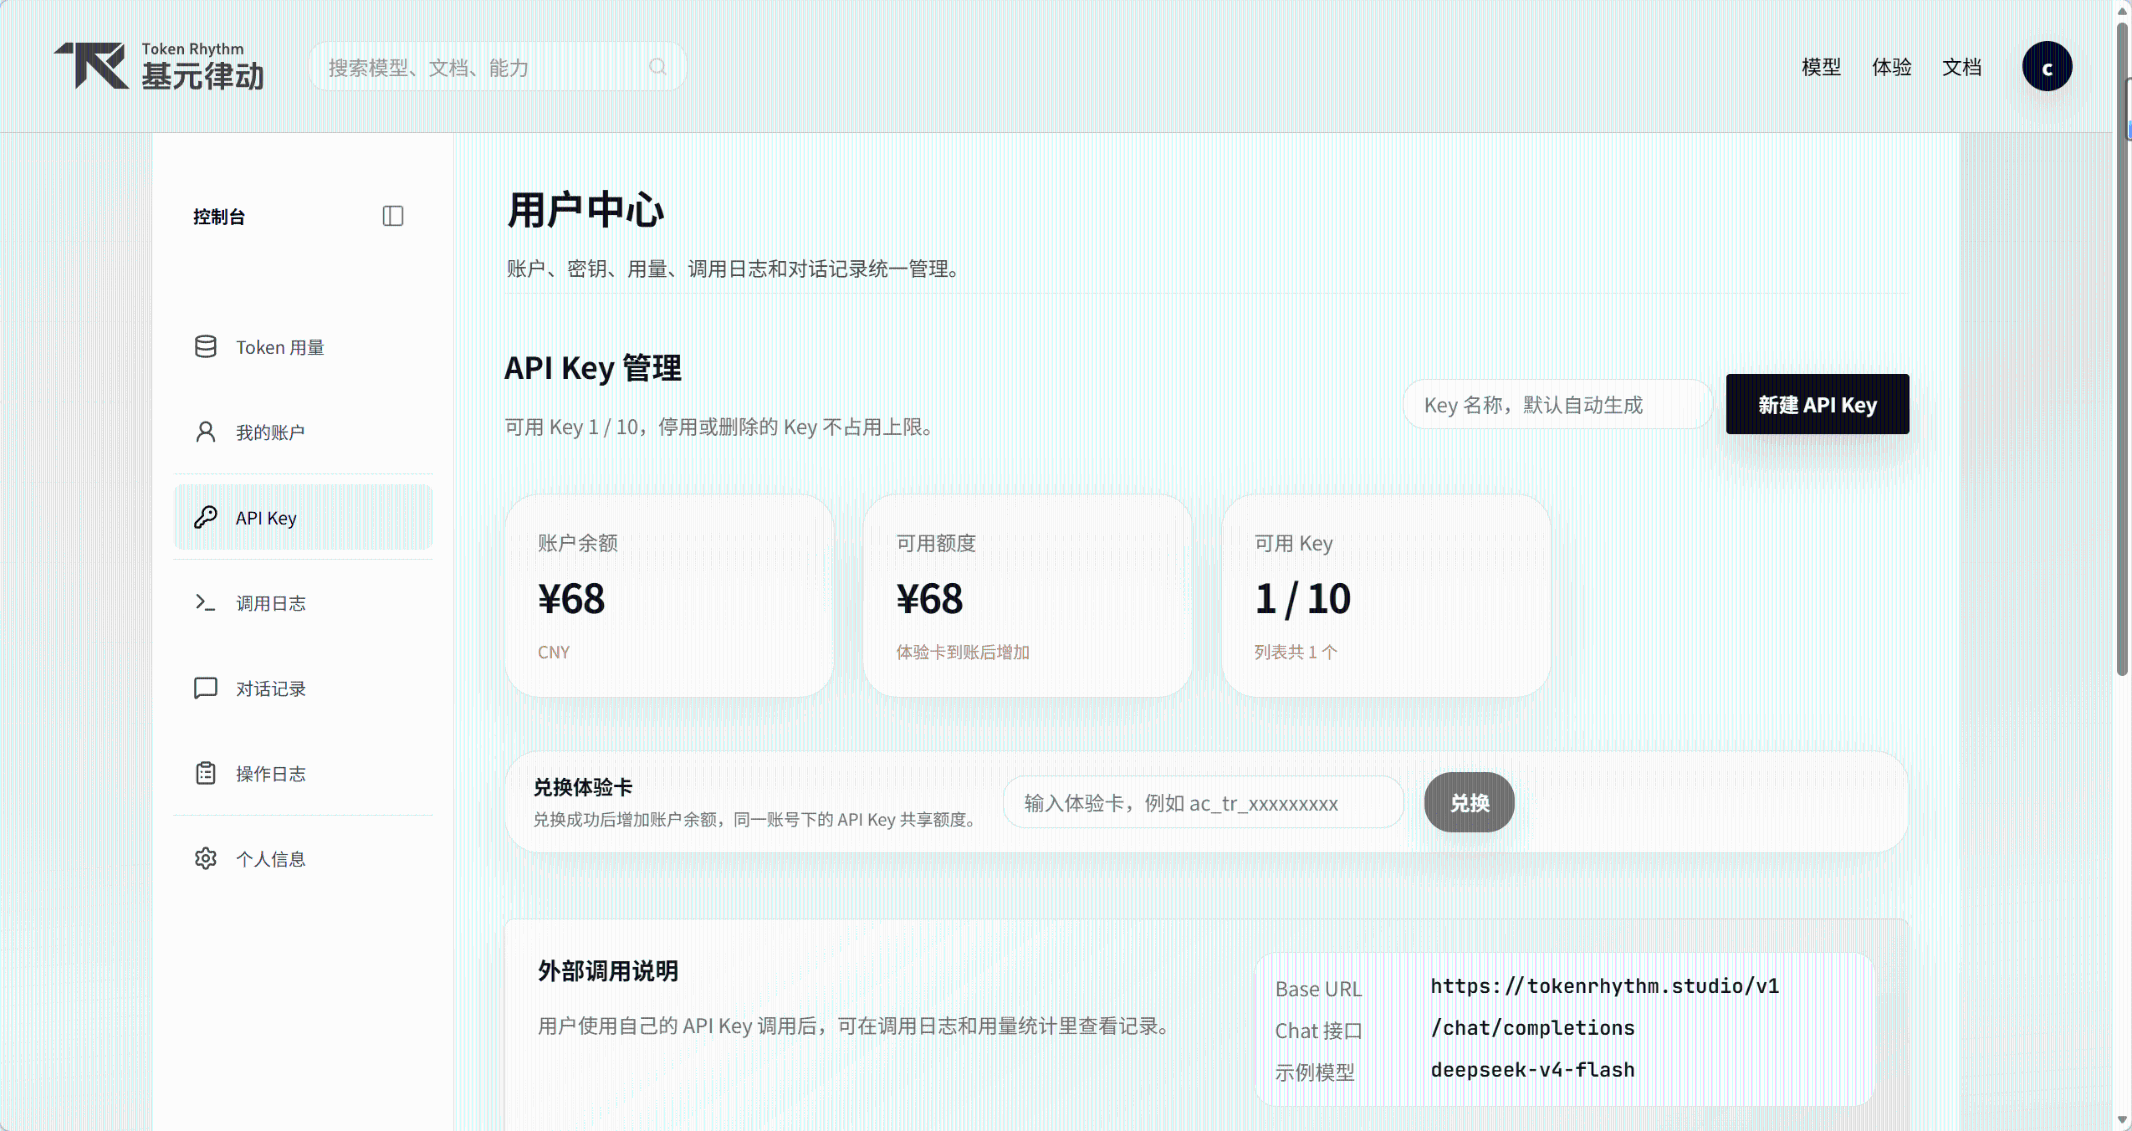Open 操作日志 section

pos(303,773)
